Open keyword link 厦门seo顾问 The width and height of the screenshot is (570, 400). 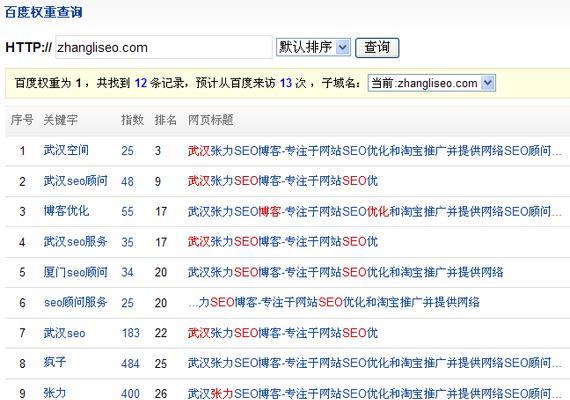click(76, 272)
